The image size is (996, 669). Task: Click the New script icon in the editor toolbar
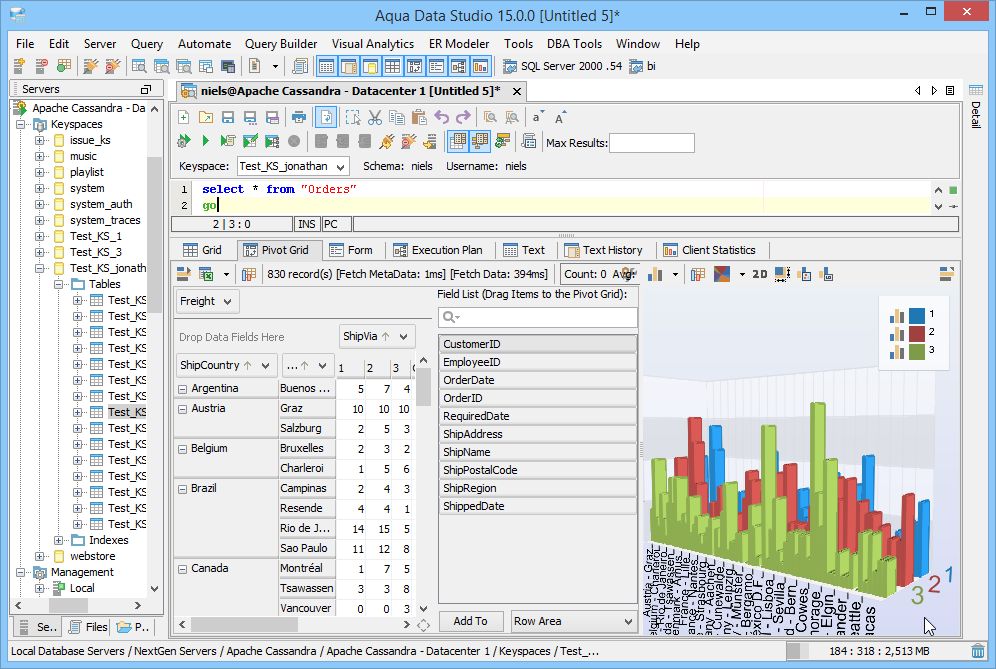[x=184, y=118]
